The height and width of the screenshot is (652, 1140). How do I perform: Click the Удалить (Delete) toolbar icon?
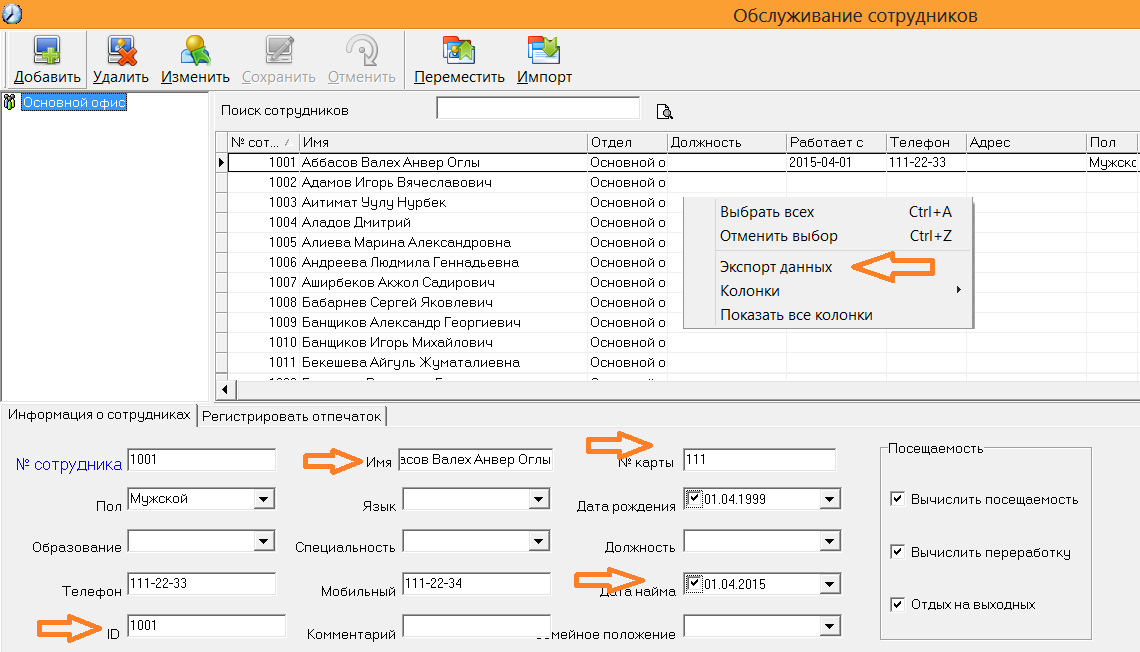pos(121,50)
